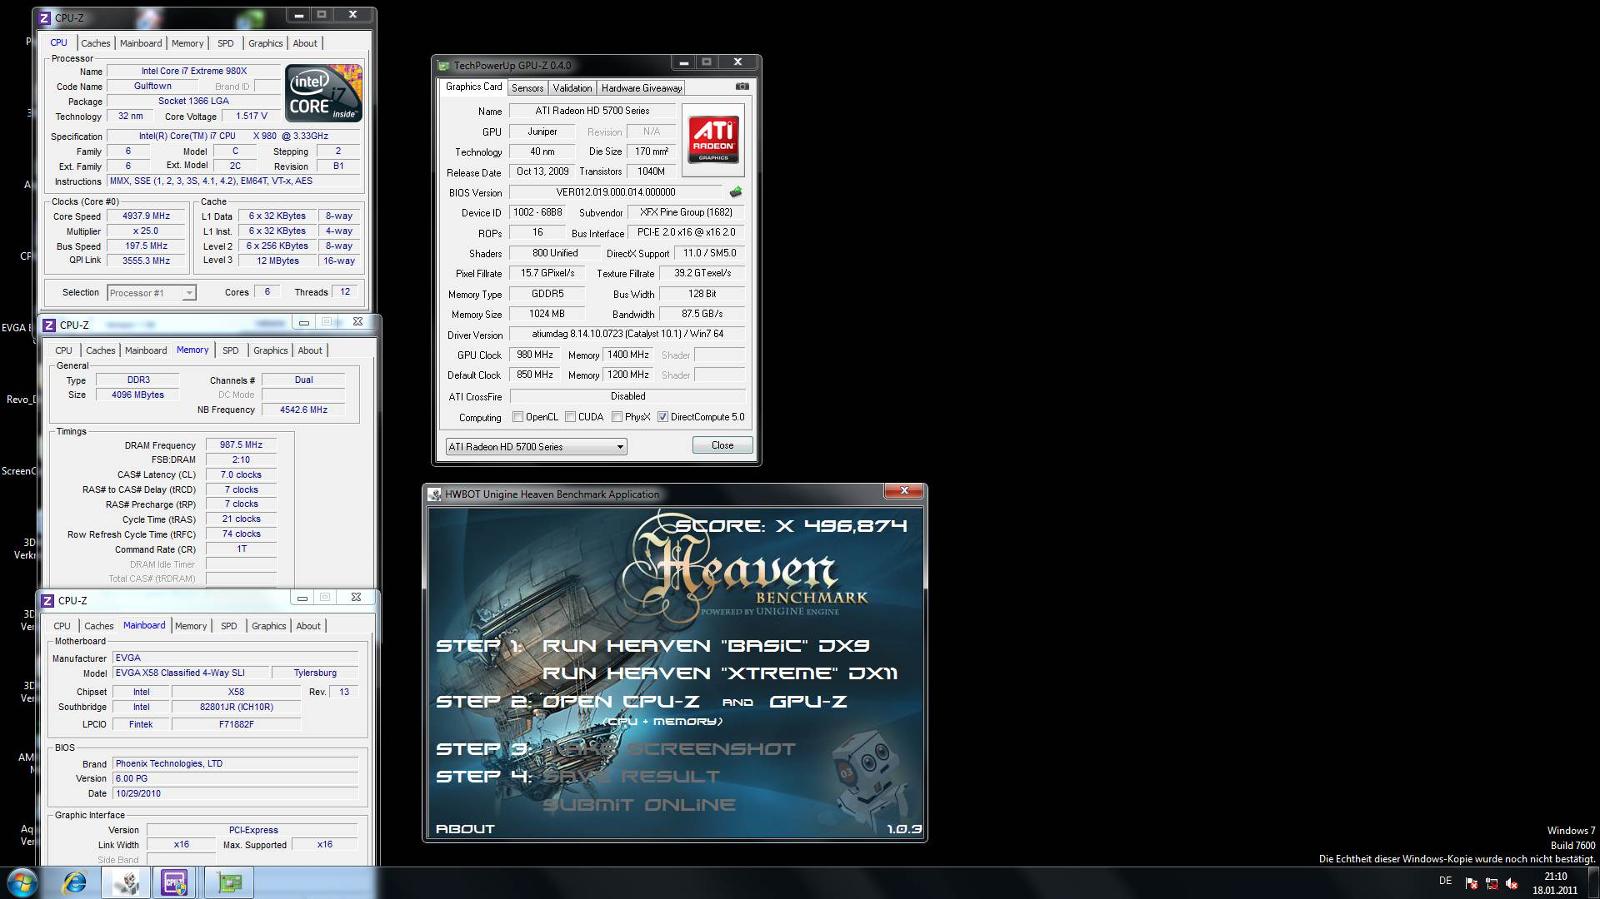The image size is (1600, 899).
Task: Open the Graphics tab in the middle CPU-Z window (Memory tab)
Action: coord(270,350)
